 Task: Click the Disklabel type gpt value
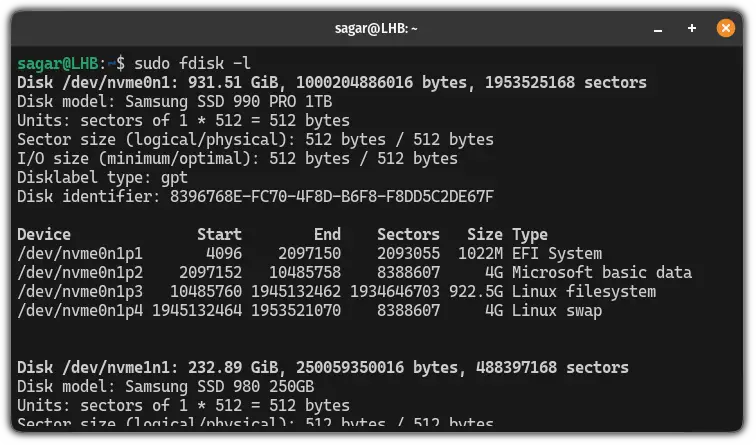point(174,178)
